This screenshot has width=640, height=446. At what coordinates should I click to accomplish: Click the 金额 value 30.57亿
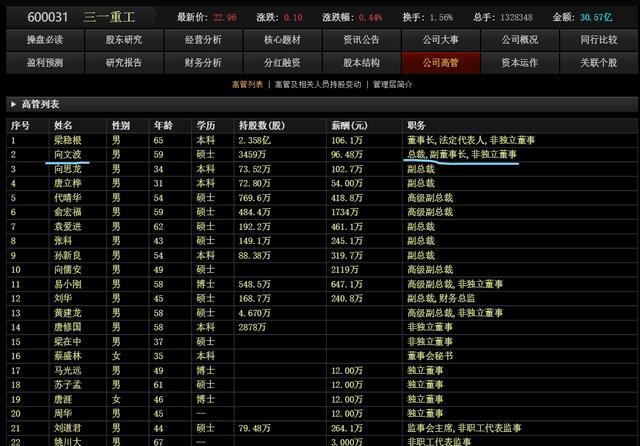tap(596, 18)
